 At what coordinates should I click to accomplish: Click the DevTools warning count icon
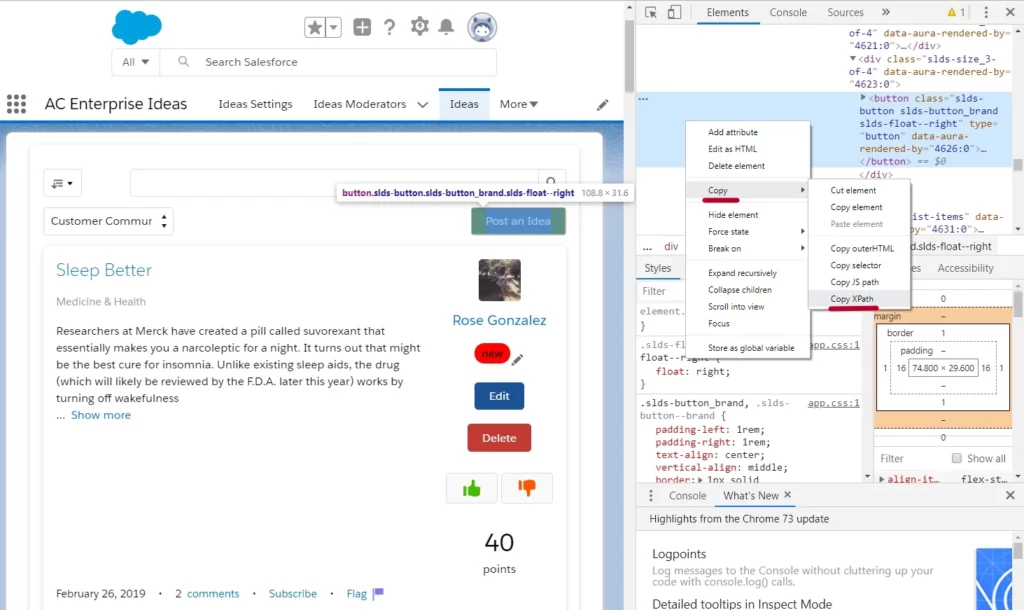956,12
